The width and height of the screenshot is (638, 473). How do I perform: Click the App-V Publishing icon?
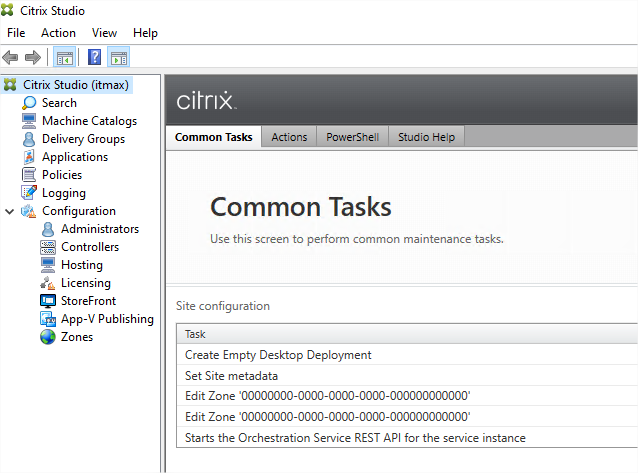pos(48,319)
